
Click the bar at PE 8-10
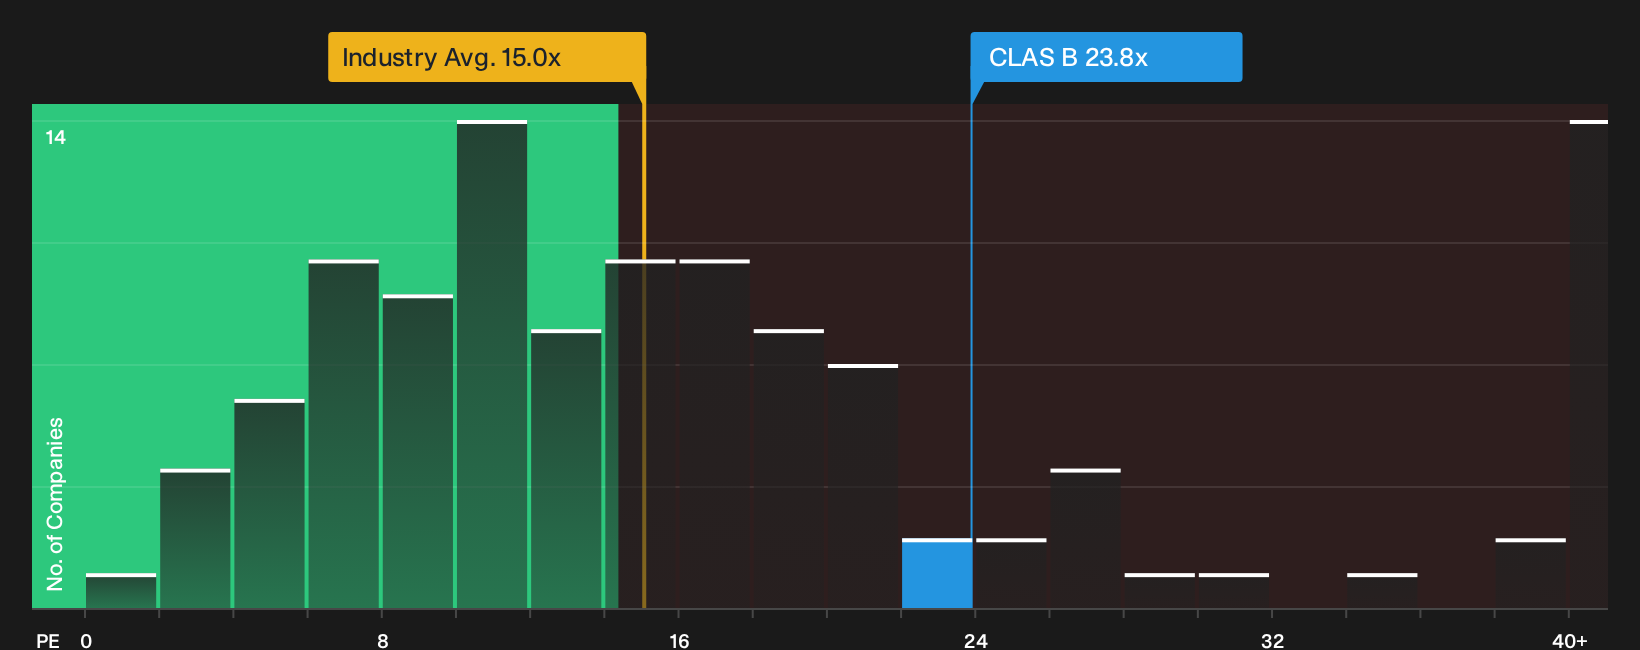coord(418,451)
